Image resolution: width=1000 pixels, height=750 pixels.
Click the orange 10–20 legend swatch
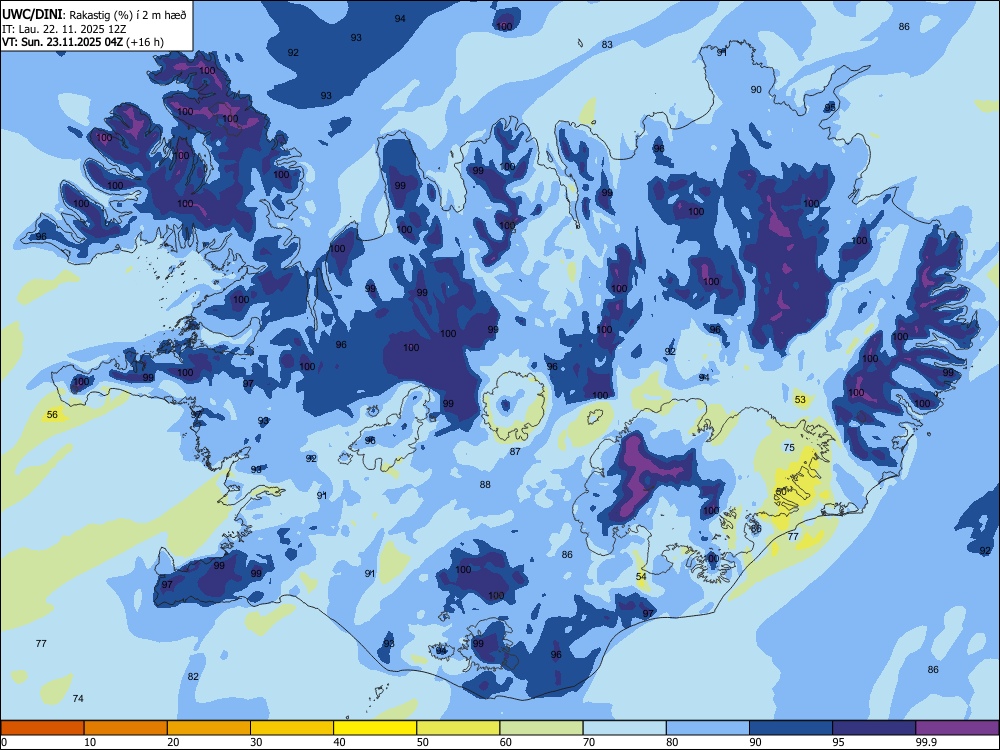126,728
